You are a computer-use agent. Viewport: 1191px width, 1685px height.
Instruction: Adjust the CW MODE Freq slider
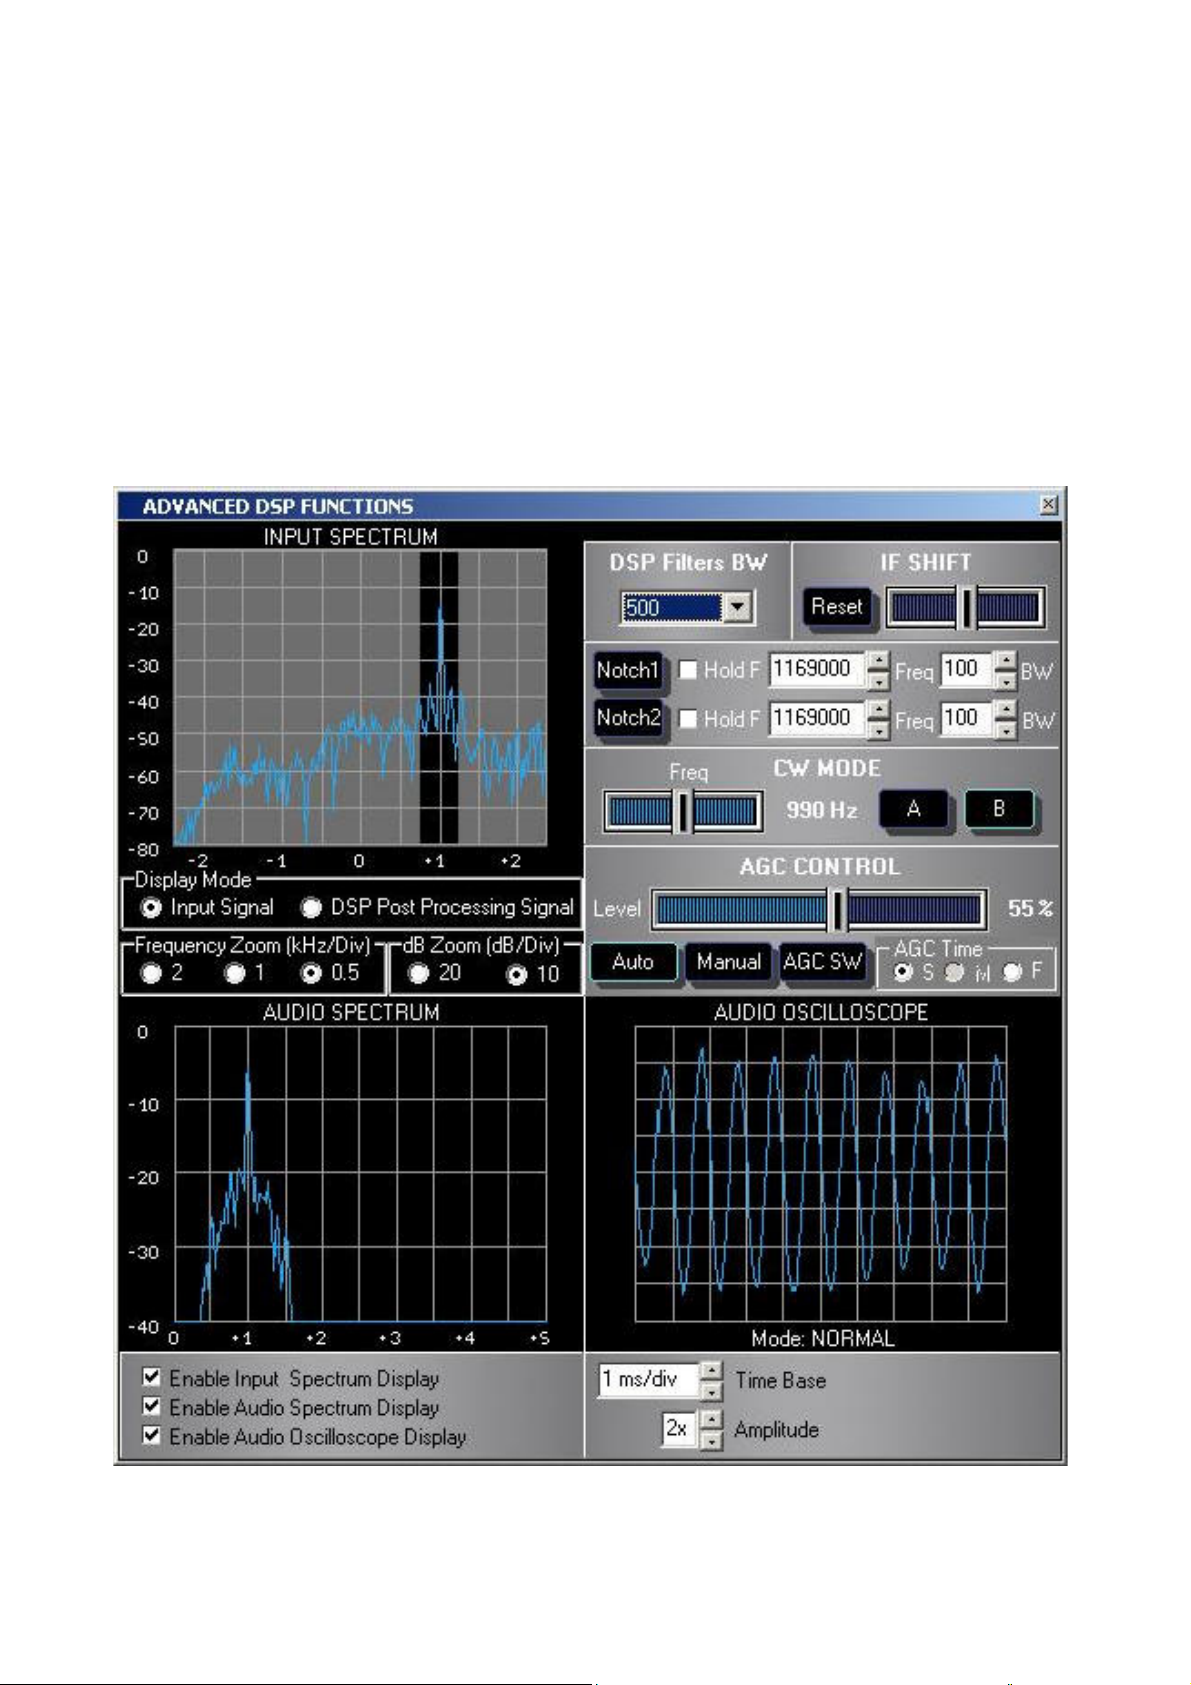click(x=683, y=811)
